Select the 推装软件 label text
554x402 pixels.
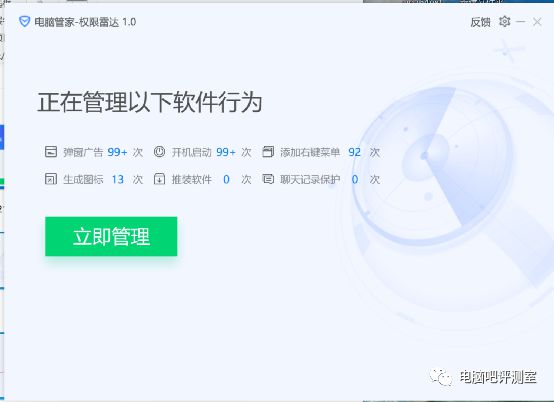tap(191, 179)
